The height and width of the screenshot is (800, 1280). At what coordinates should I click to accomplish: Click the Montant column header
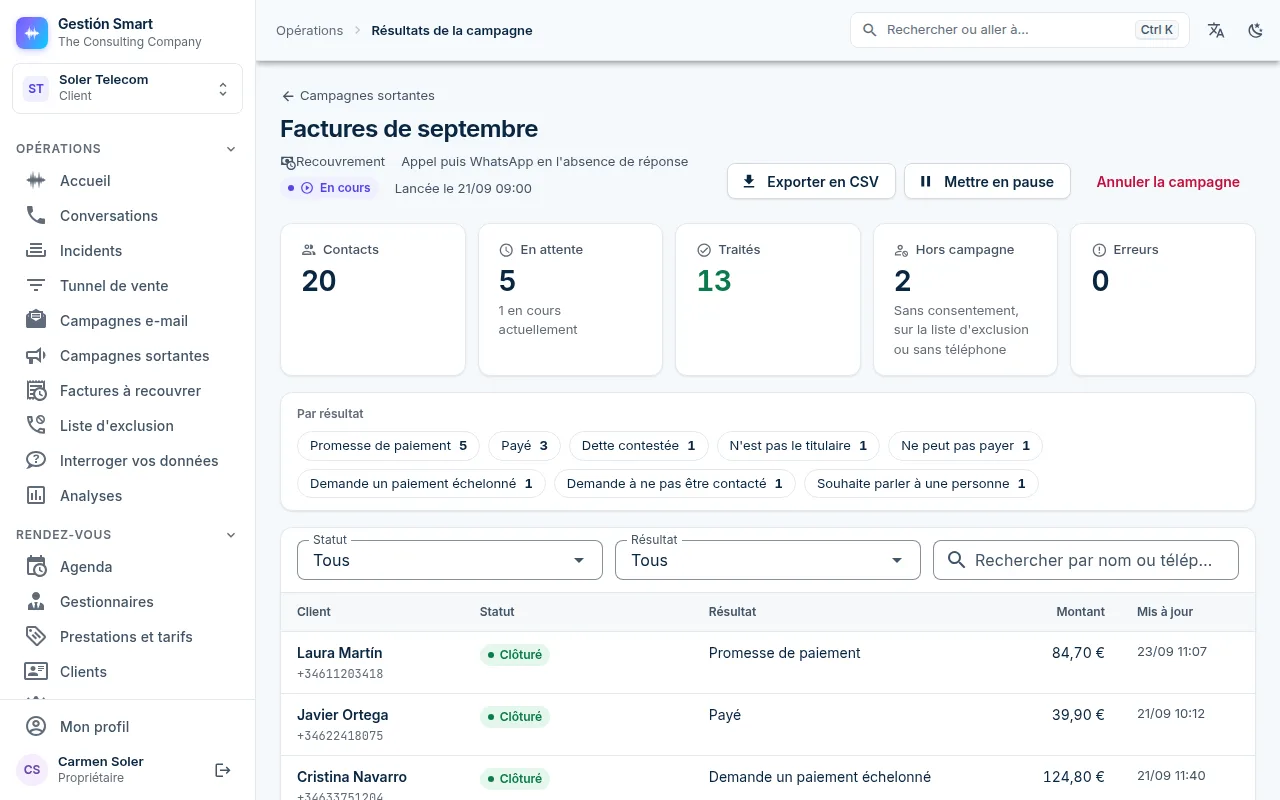coord(1080,612)
